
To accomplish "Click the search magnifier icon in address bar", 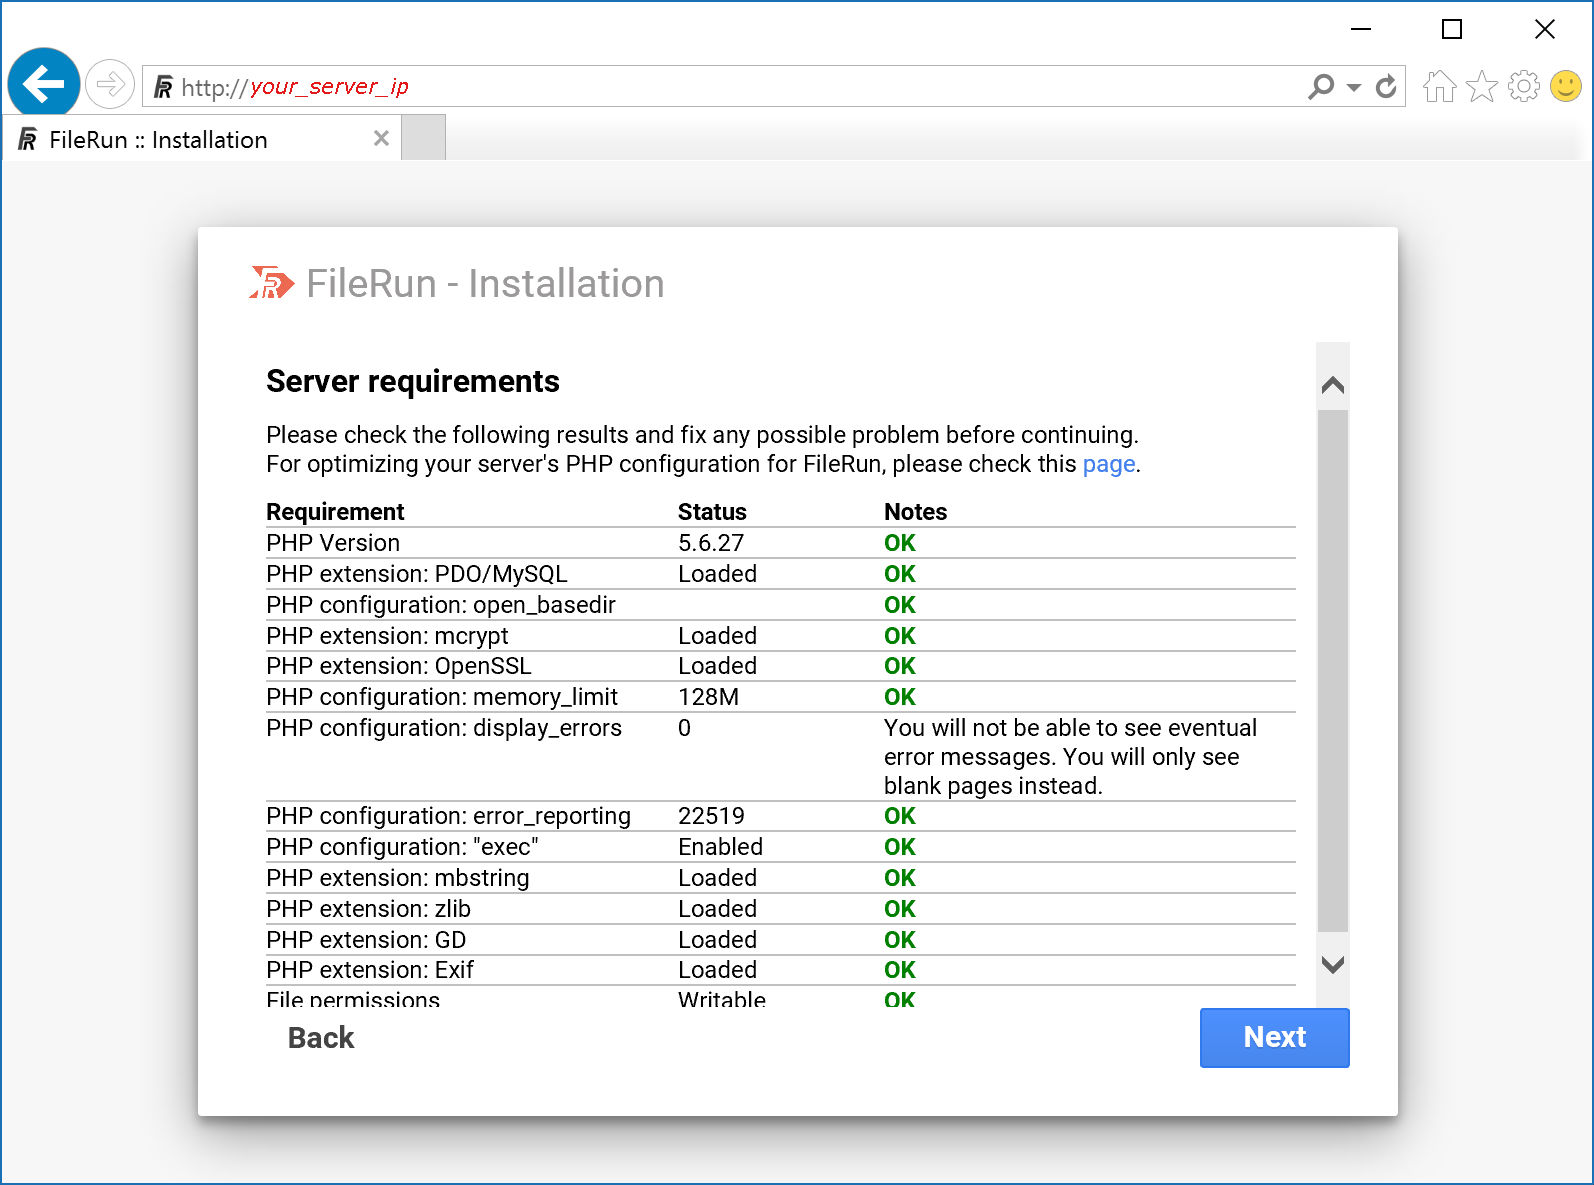I will [x=1321, y=87].
